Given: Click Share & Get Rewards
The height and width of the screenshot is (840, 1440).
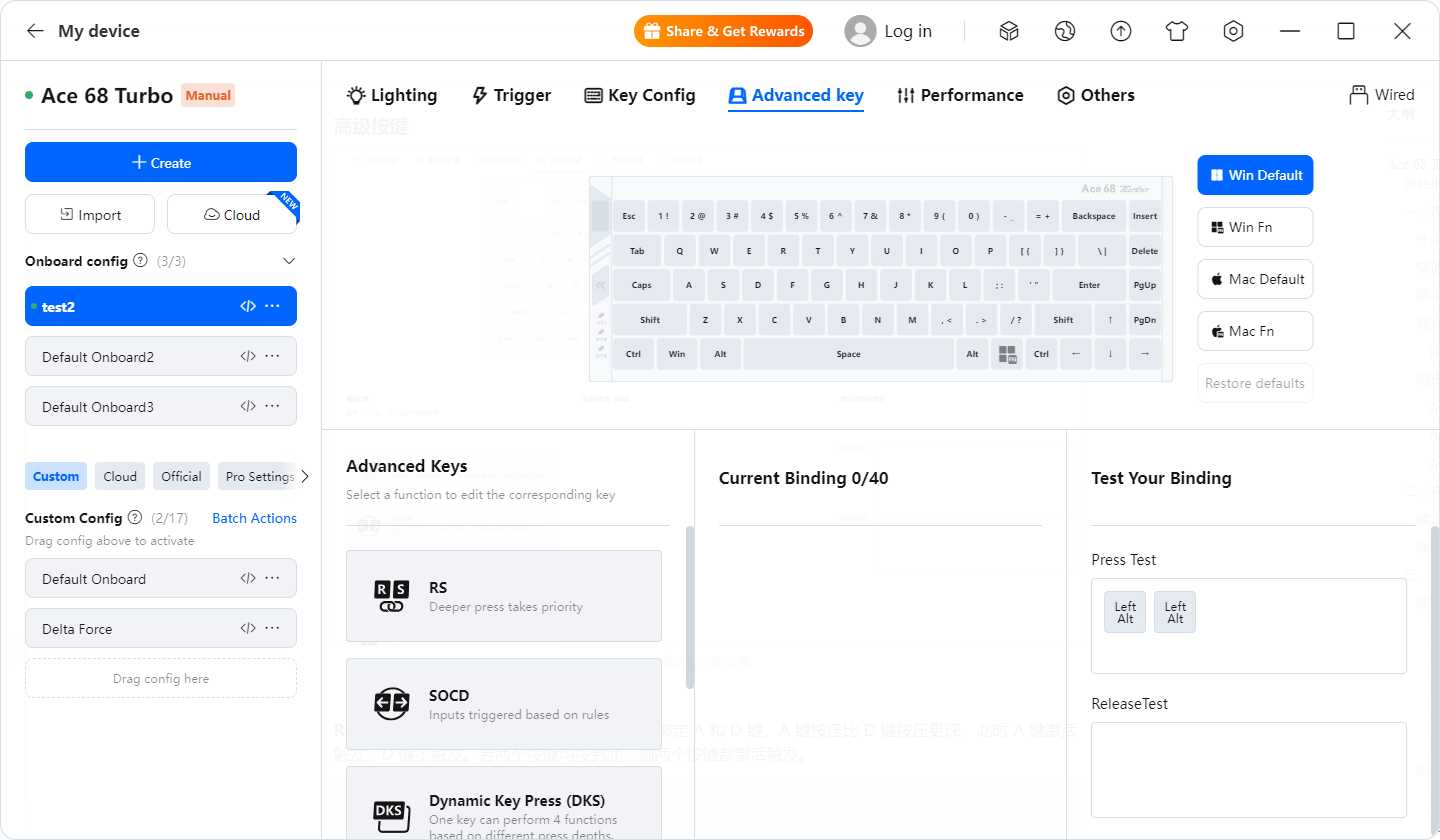Looking at the screenshot, I should (x=723, y=31).
